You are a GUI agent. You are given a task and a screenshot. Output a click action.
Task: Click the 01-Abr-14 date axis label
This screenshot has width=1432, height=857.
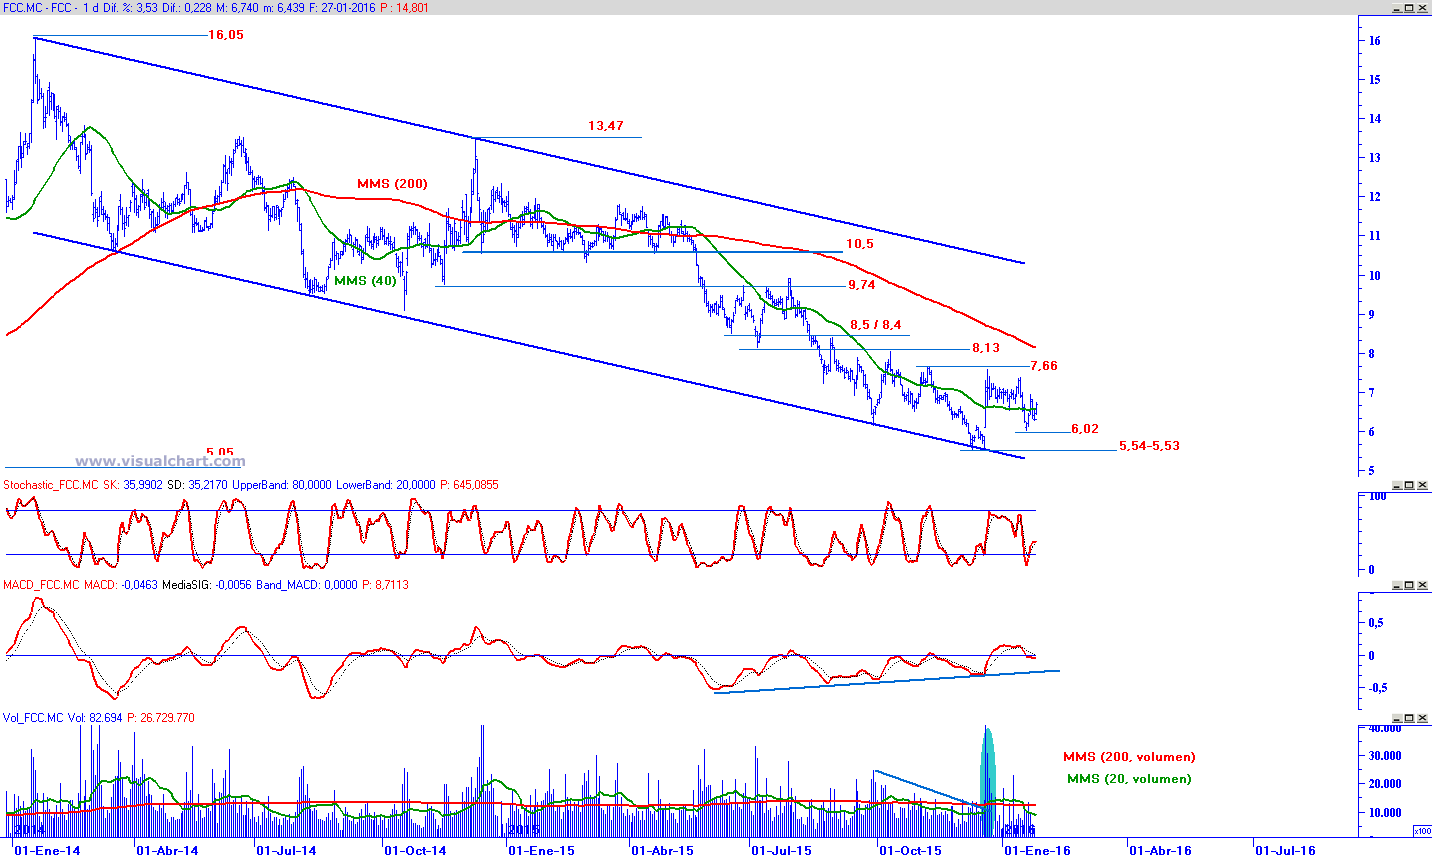click(x=167, y=851)
